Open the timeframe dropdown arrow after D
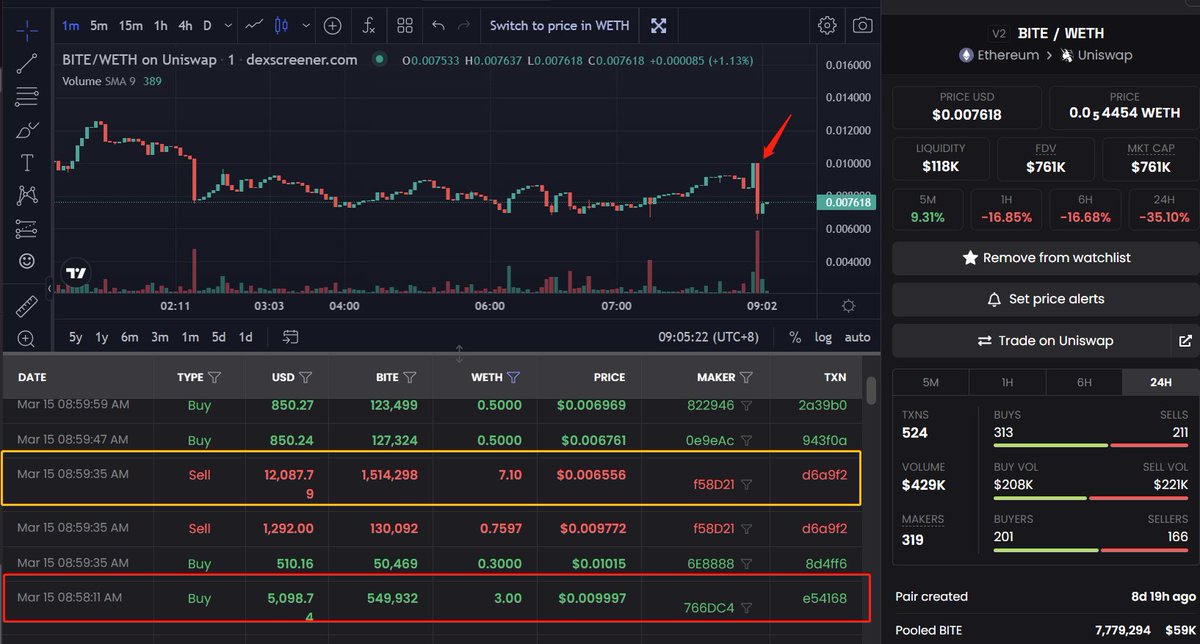Screen dimensions: 1200x644 229,25
